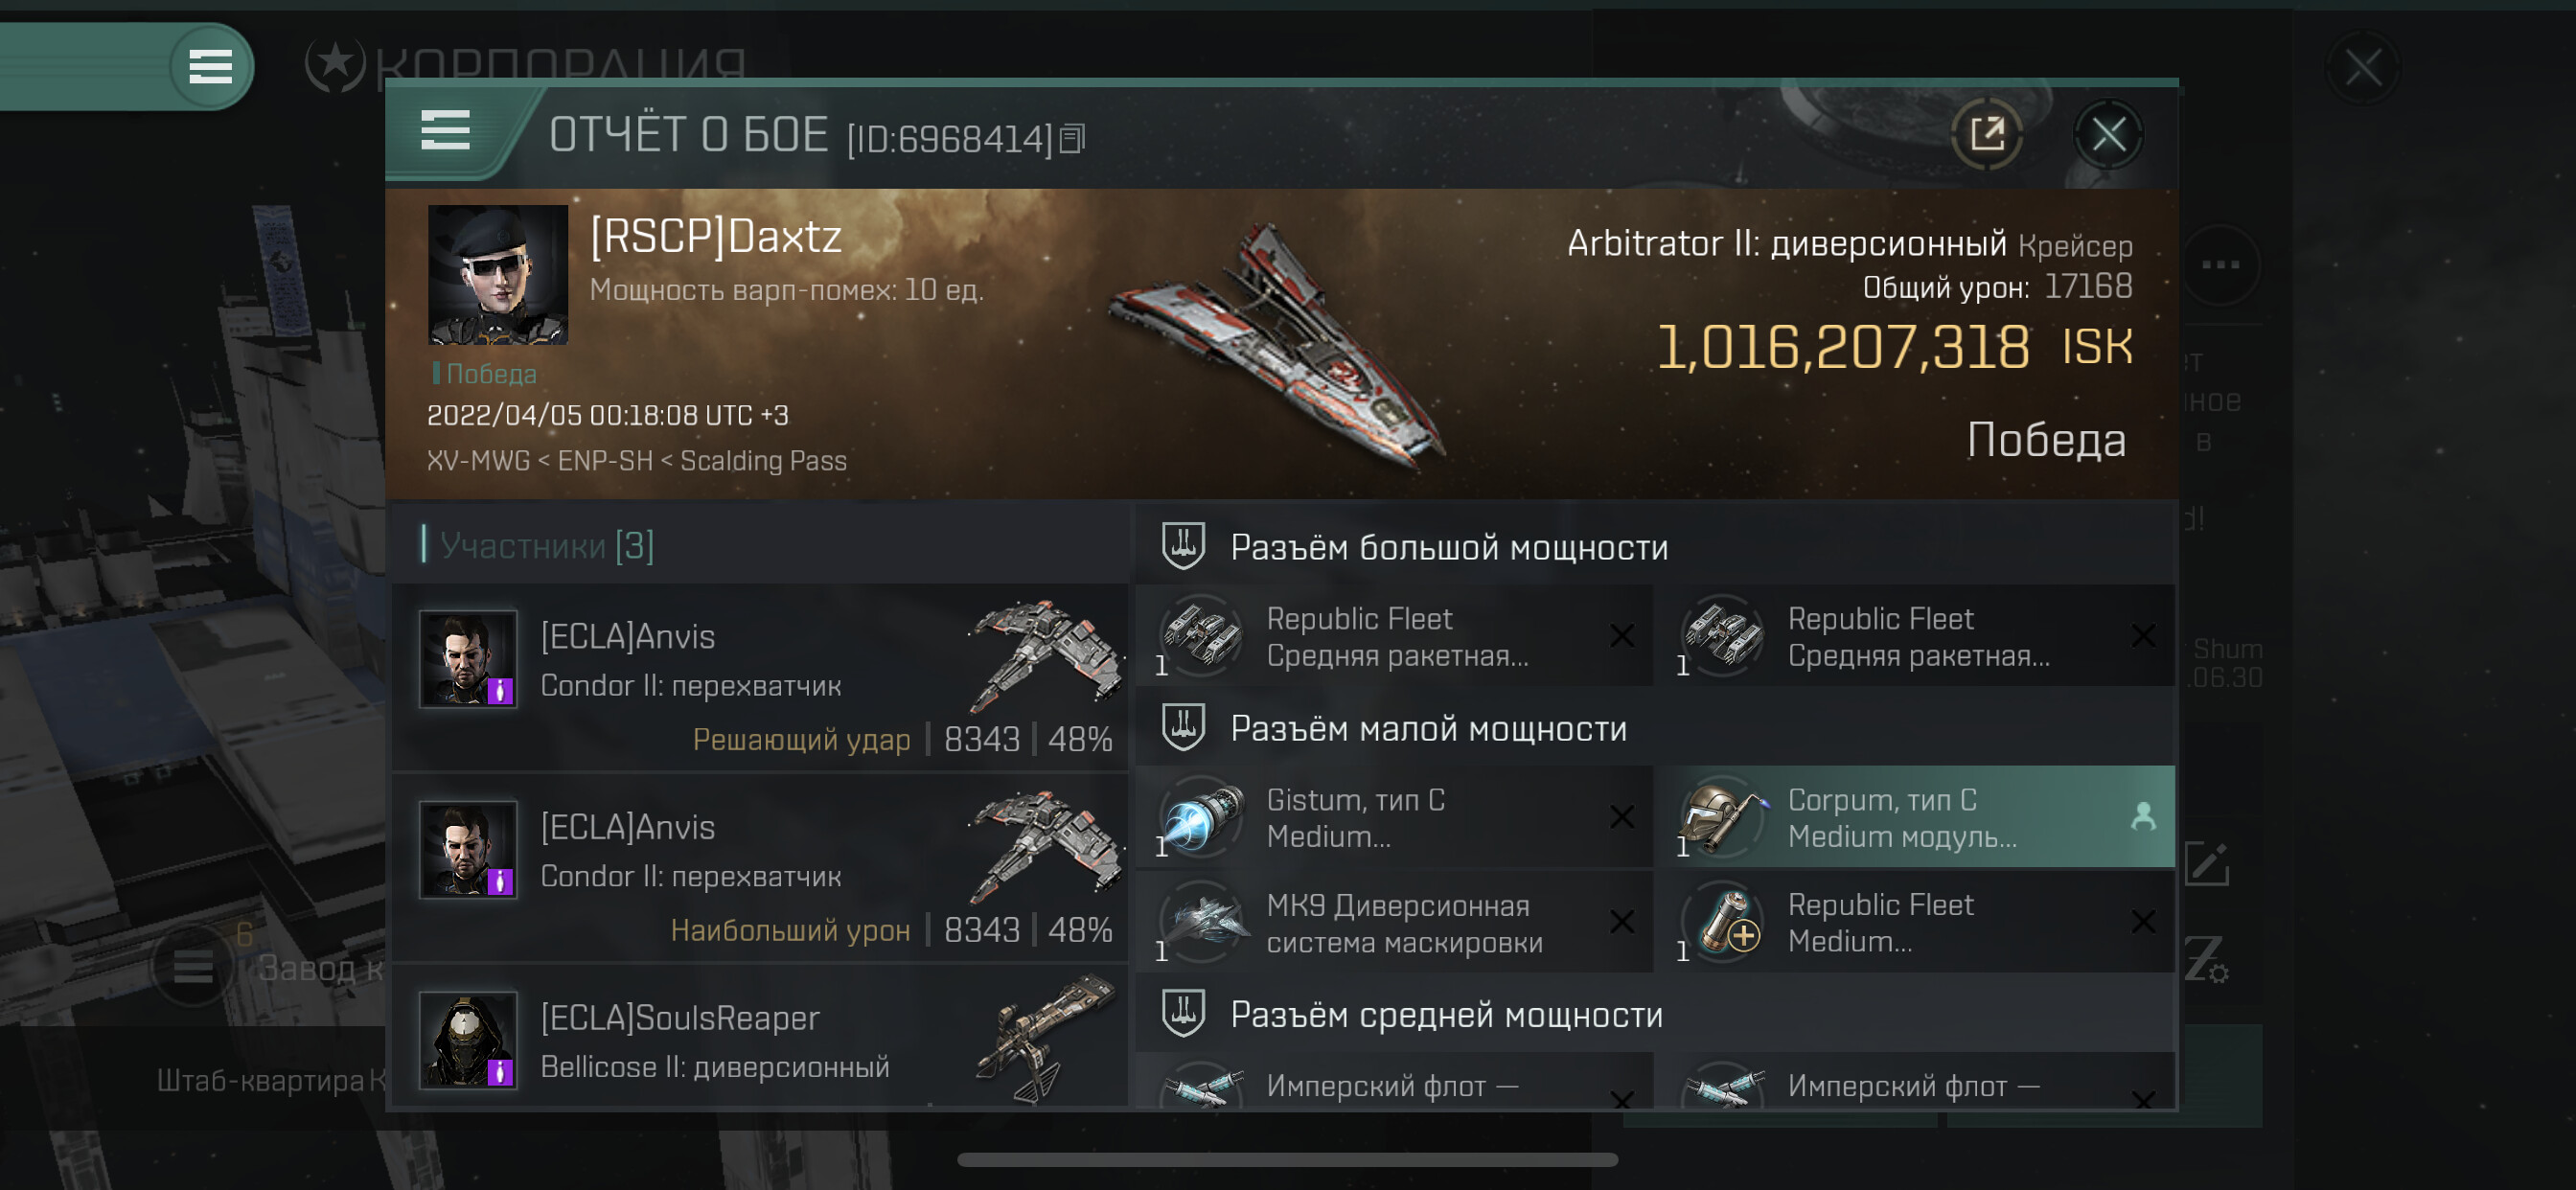Open the Republic Fleet Medium low-slot module
The image size is (2576, 1190).
coord(1915,922)
